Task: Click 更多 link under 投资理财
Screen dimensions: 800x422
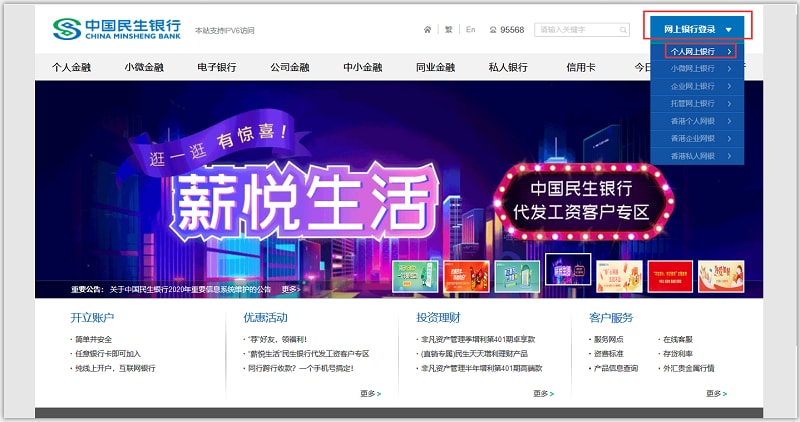Action: click(x=543, y=393)
